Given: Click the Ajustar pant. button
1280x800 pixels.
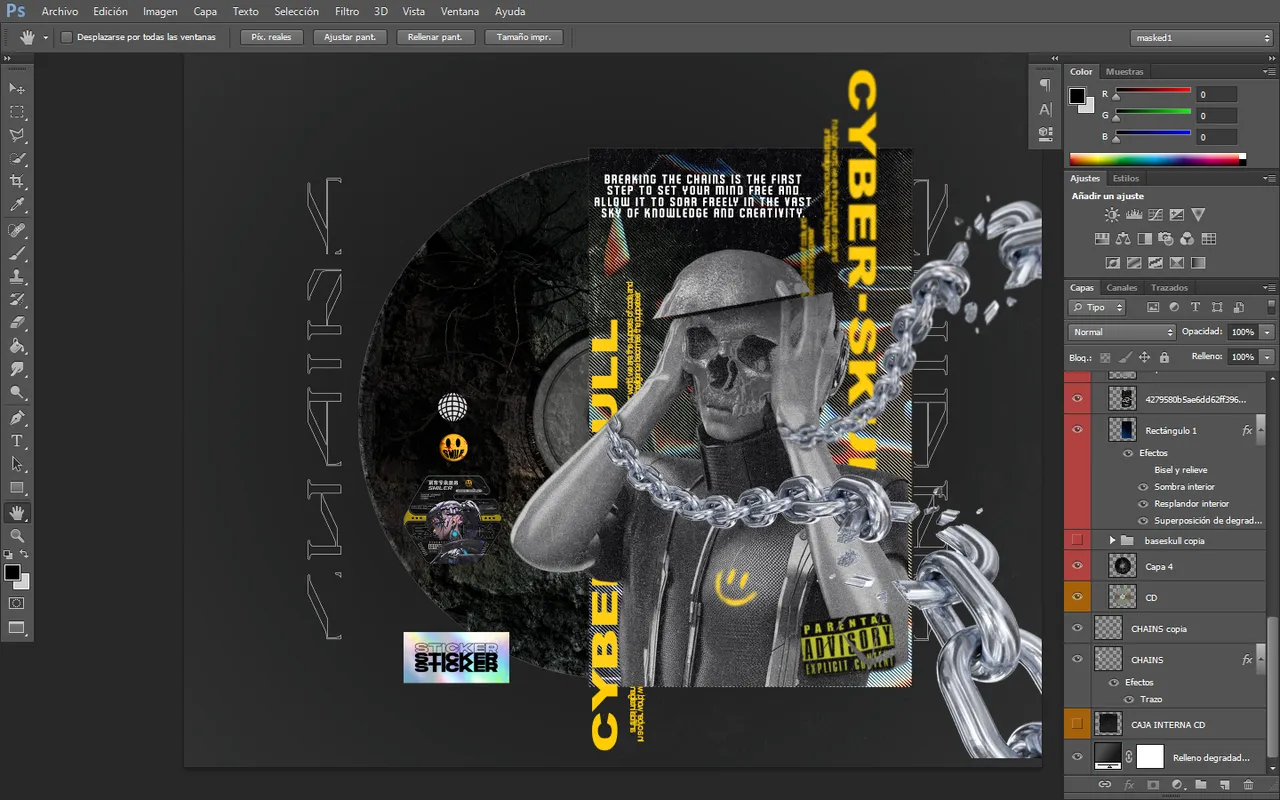Looking at the screenshot, I should tap(350, 37).
